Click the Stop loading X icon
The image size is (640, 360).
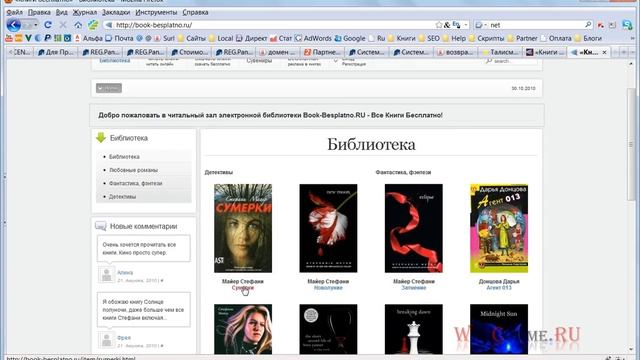[62, 25]
